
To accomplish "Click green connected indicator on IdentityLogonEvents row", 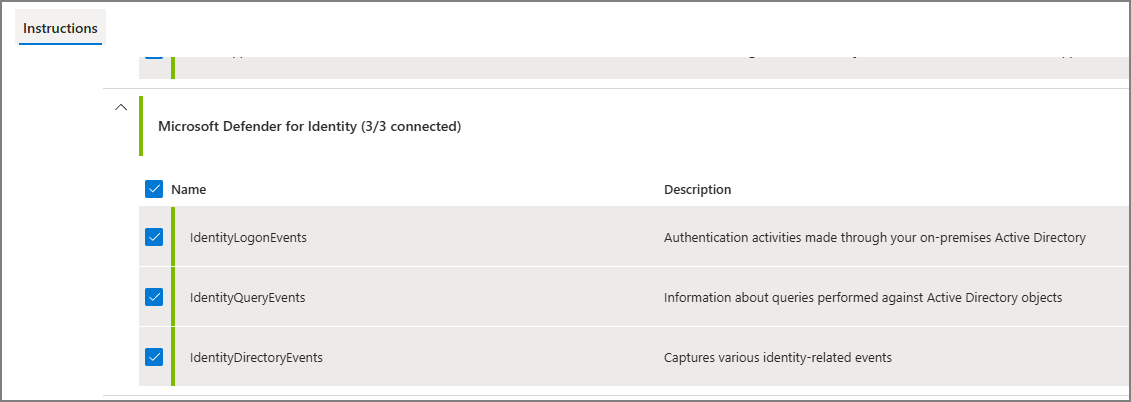I will [x=173, y=237].
